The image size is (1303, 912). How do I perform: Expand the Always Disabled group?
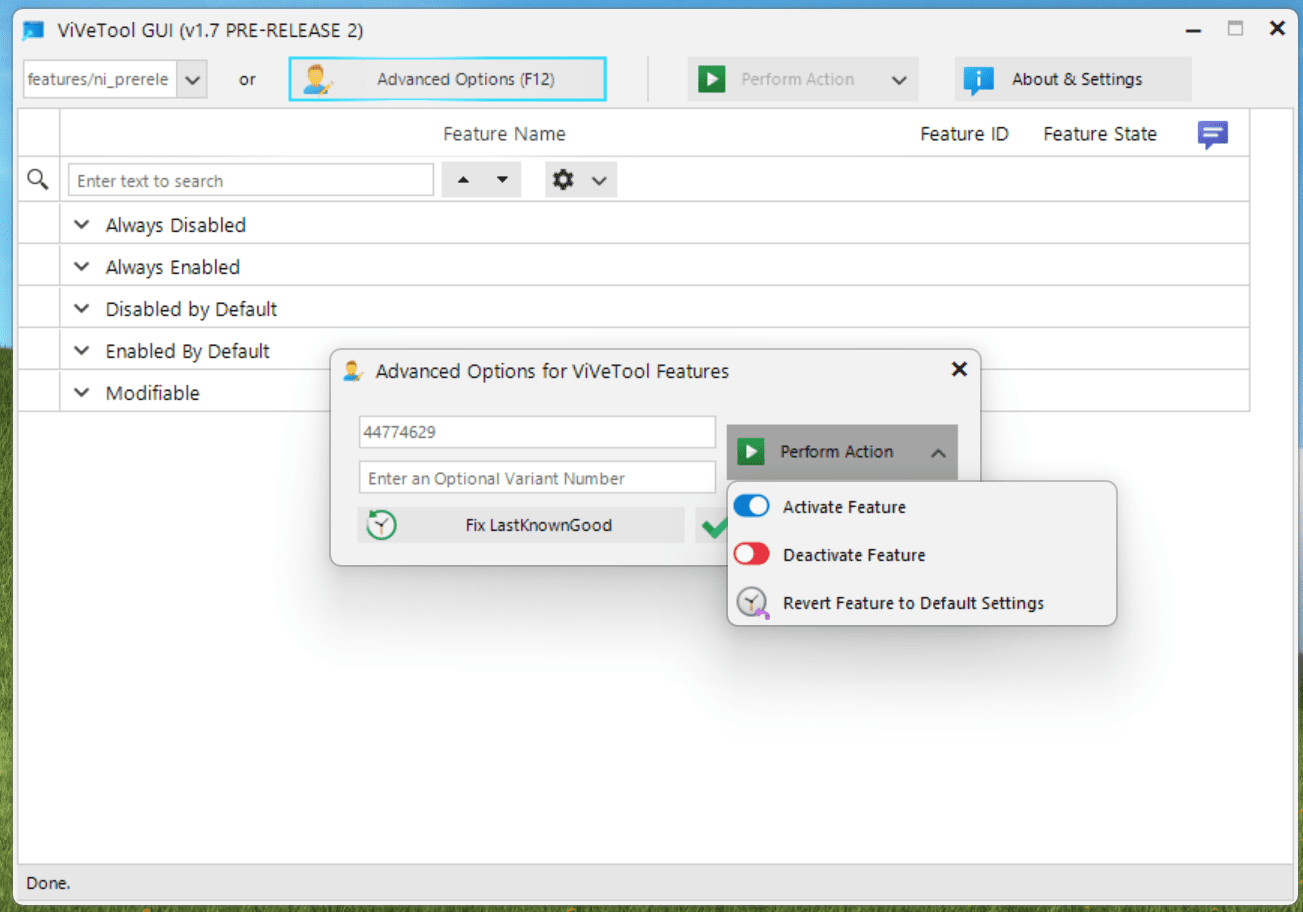[82, 225]
